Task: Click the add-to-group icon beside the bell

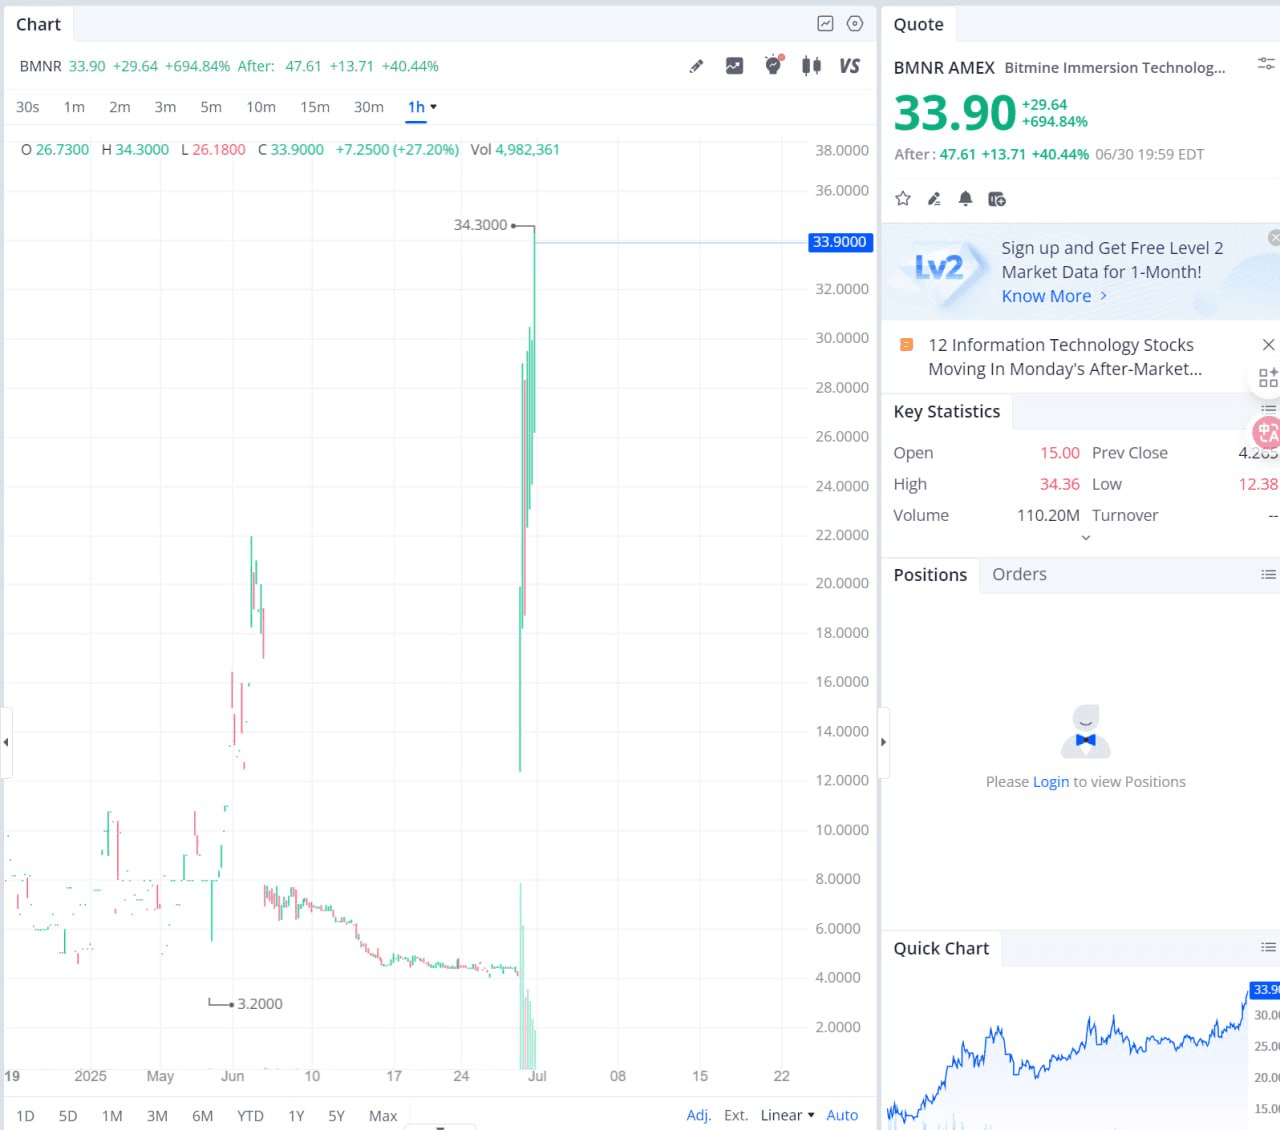Action: pos(997,198)
